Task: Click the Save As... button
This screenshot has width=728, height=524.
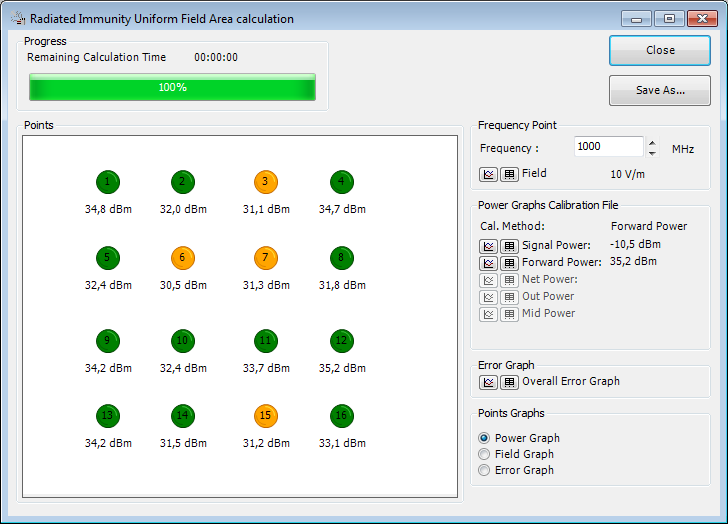Action: [x=660, y=90]
